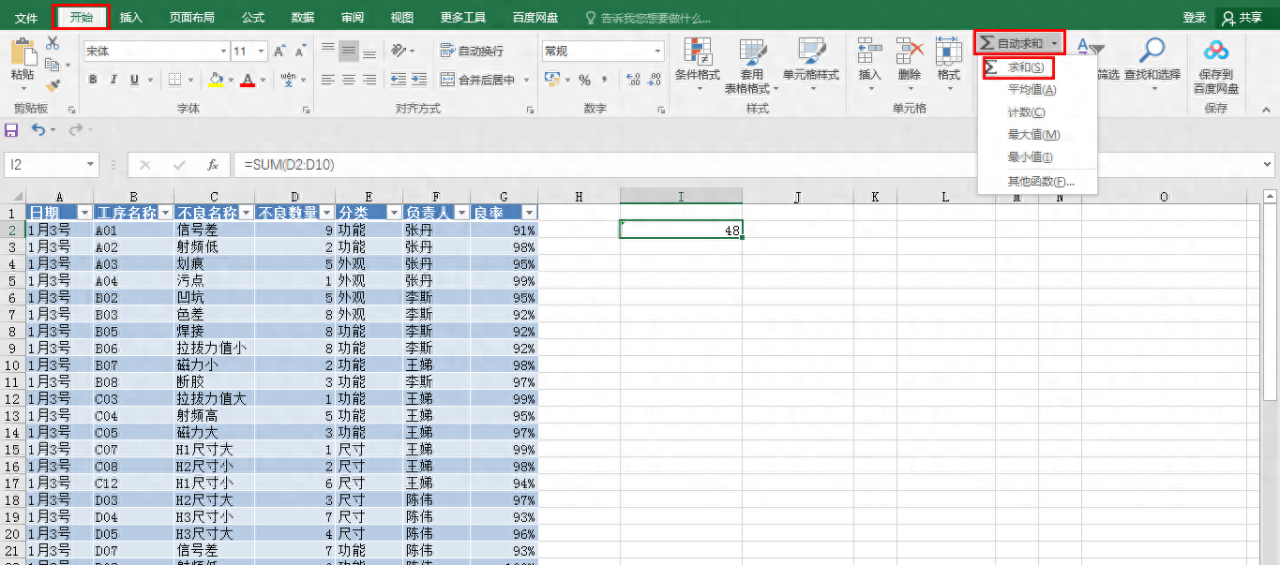Open the font size 11 dropdown
Screen dimensions: 1280x565
[x=262, y=51]
